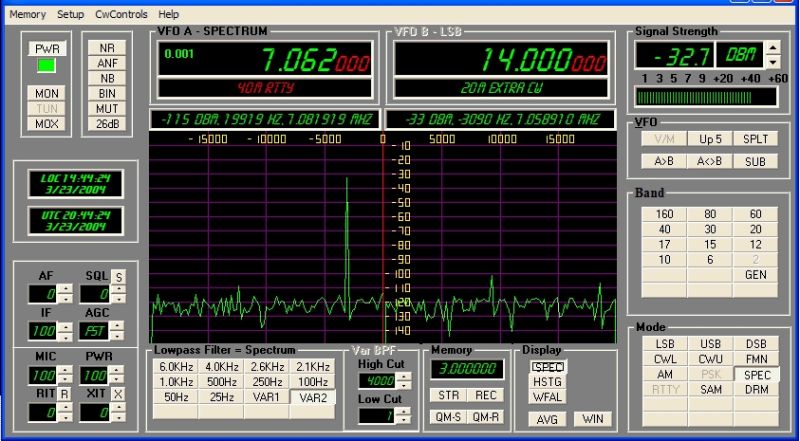
Task: Click QM-S quick memory save
Action: click(x=448, y=417)
